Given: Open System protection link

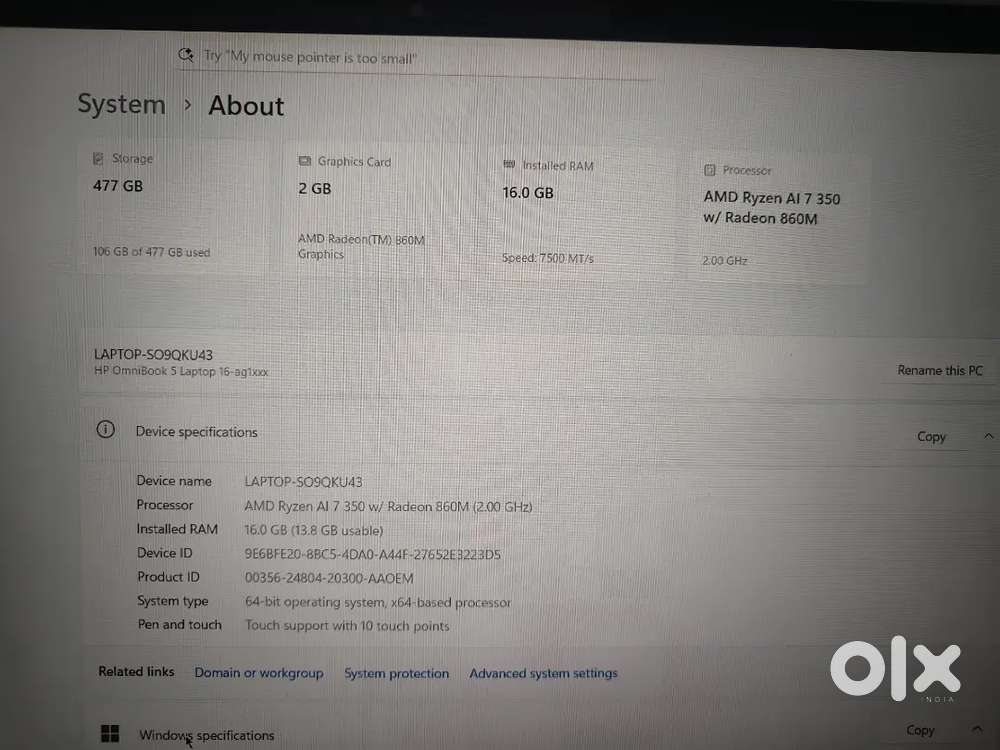Looking at the screenshot, I should [x=397, y=673].
